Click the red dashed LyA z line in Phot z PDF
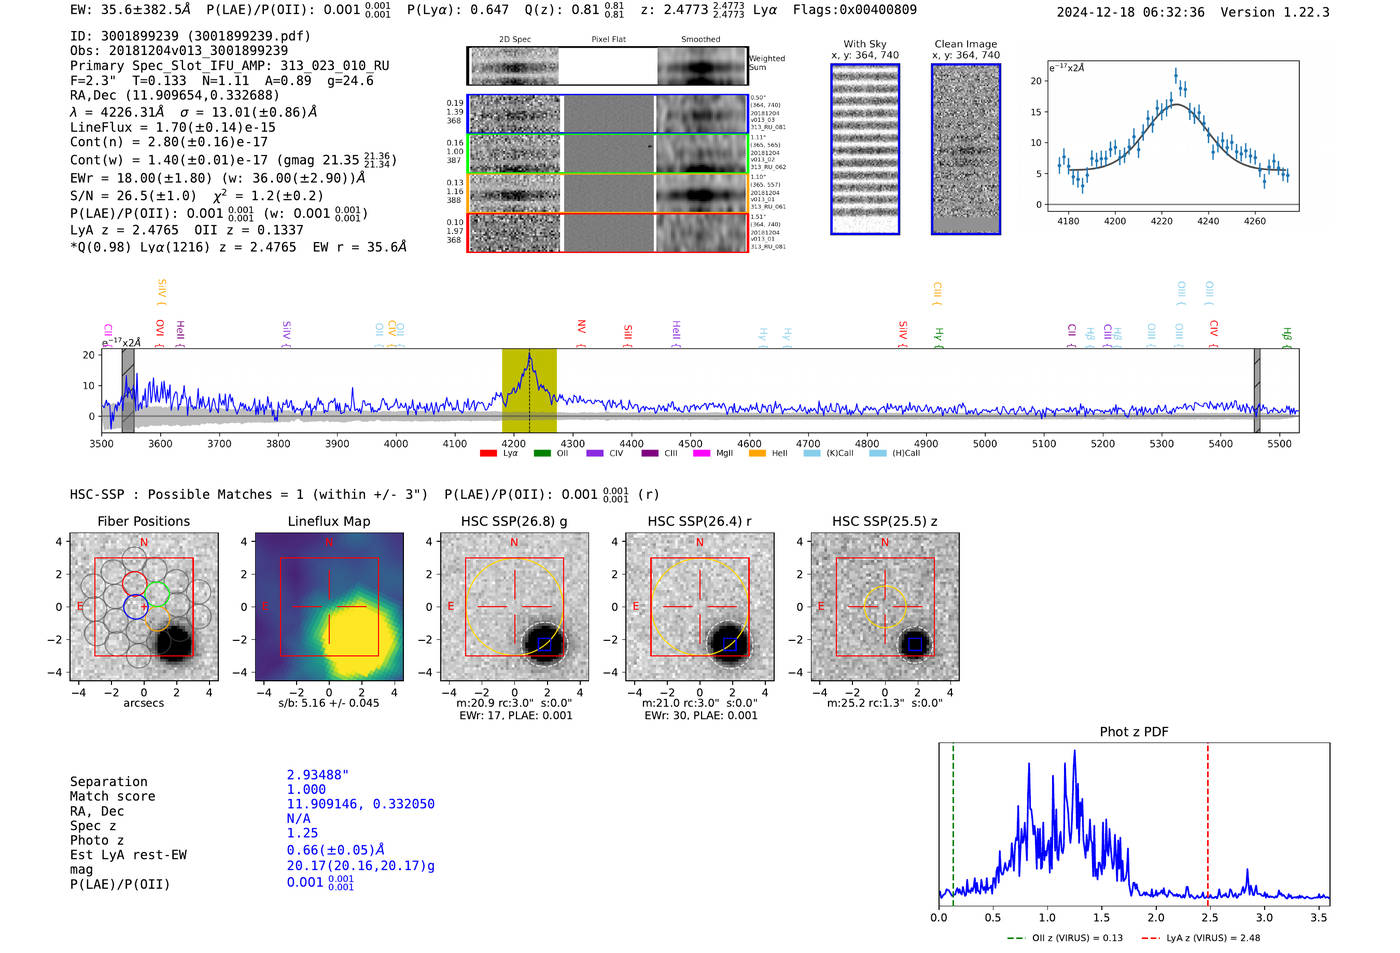1400x953 pixels. point(1208,823)
